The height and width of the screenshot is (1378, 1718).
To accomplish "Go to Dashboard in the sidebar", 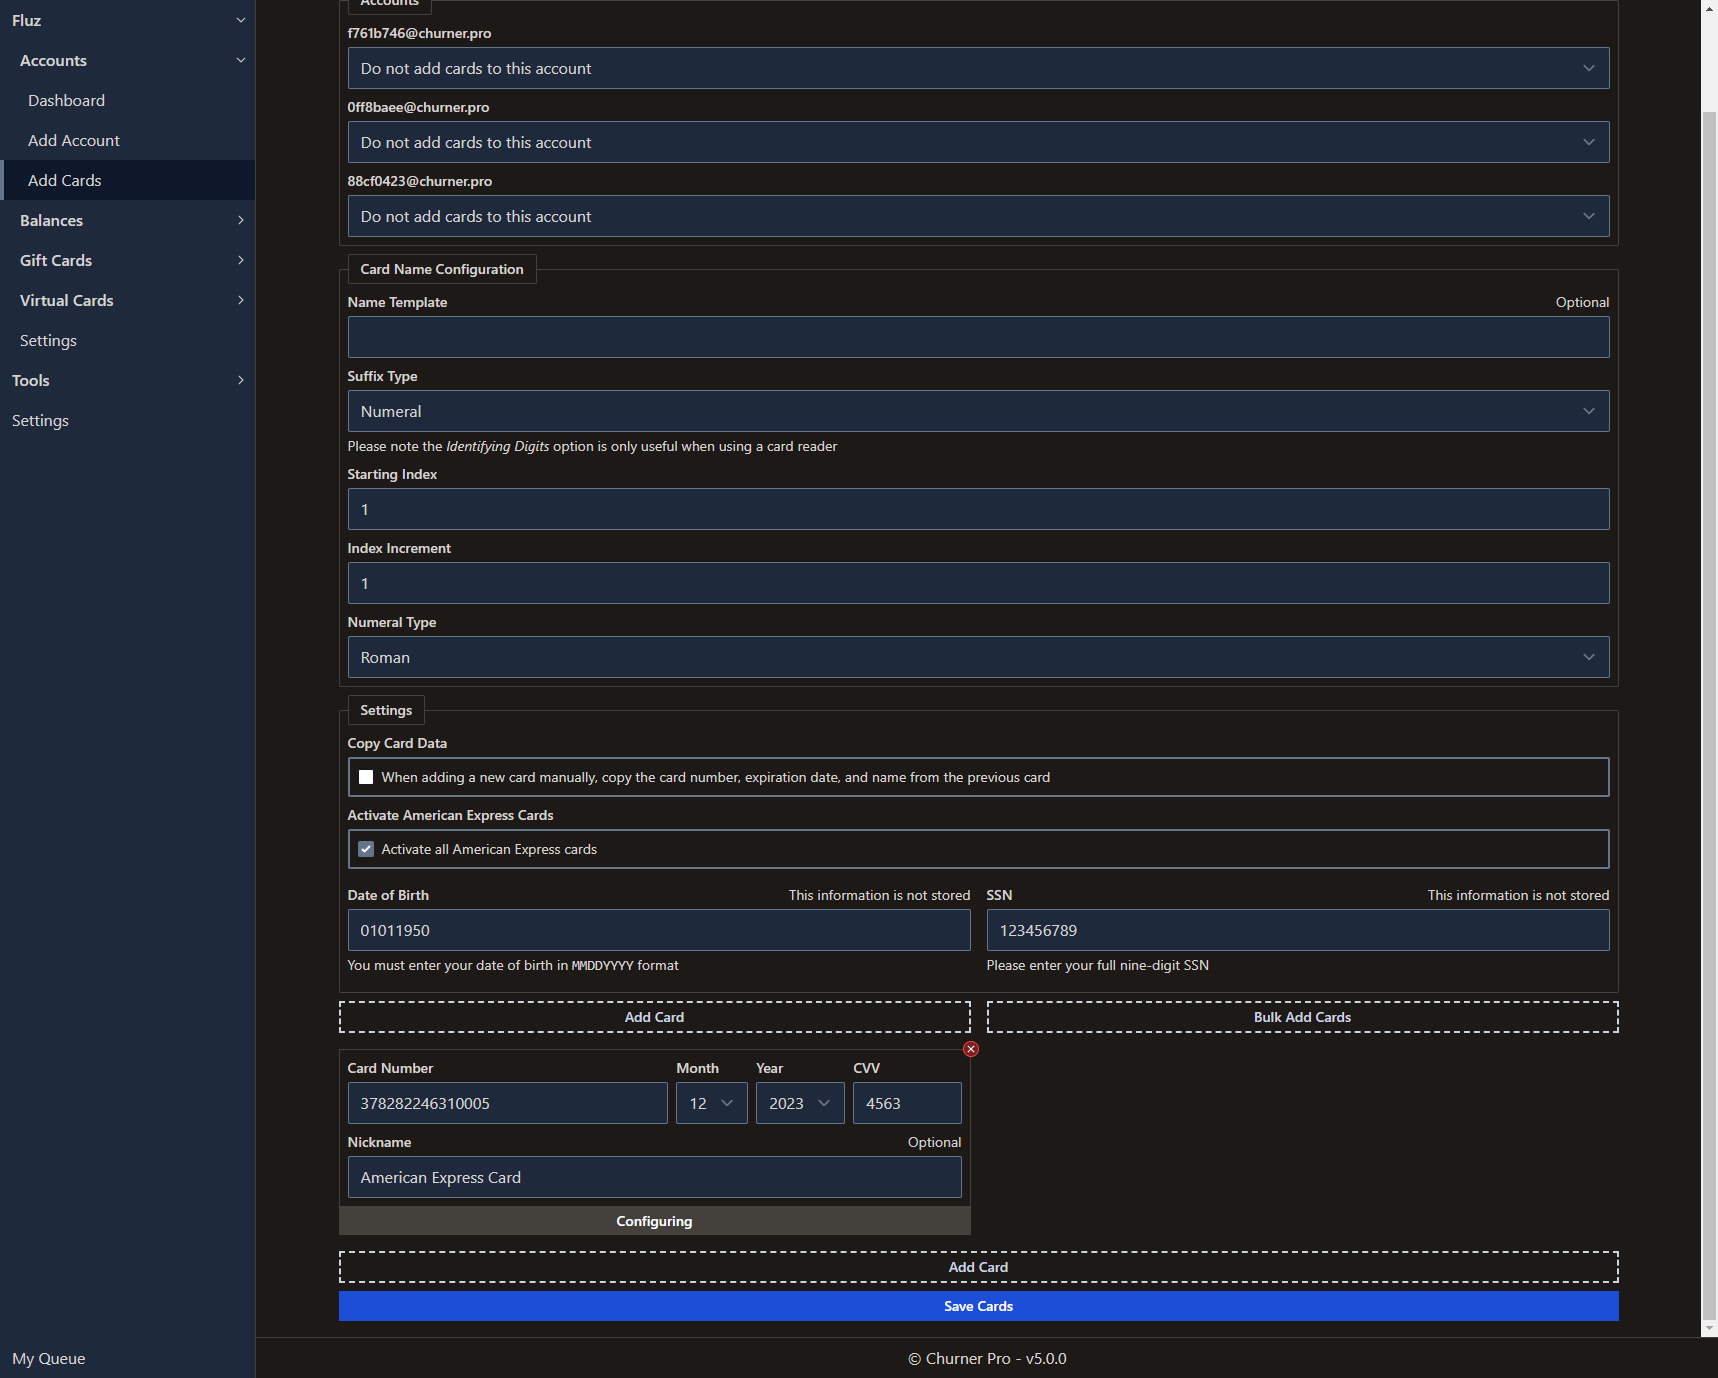I will coord(66,100).
